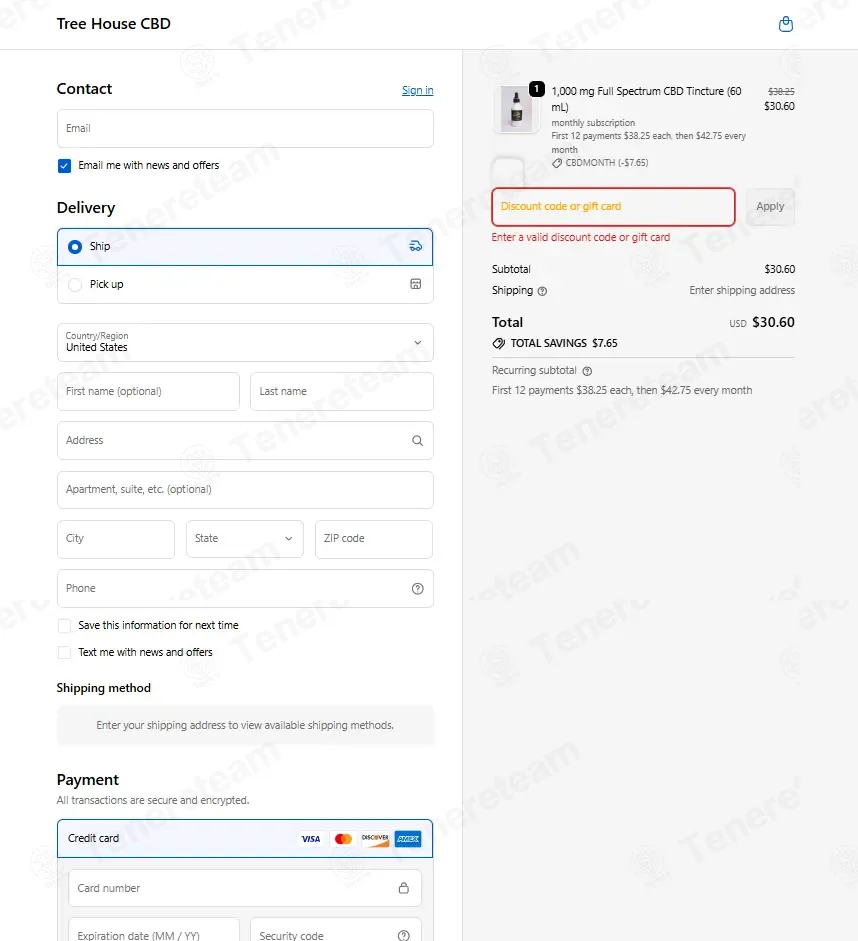Click the shipping truck icon
The width and height of the screenshot is (858, 941).
click(x=416, y=246)
